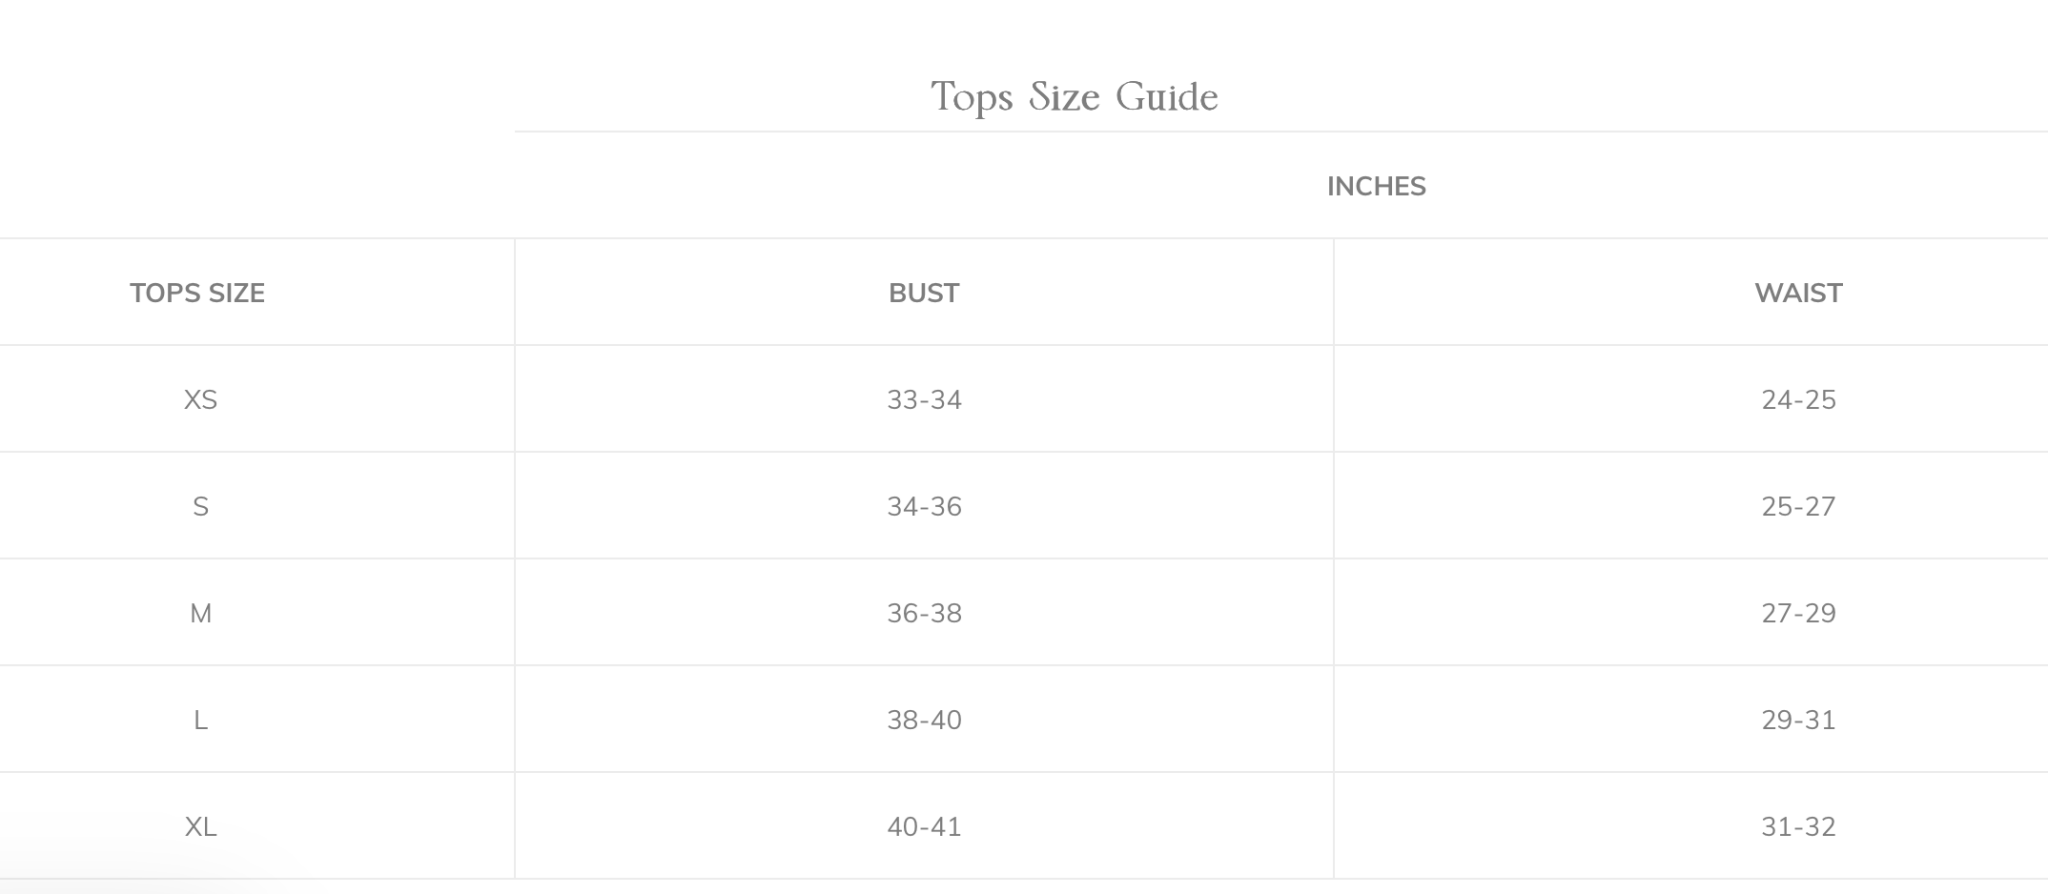Select the 34-36 bust value for S

pos(924,507)
